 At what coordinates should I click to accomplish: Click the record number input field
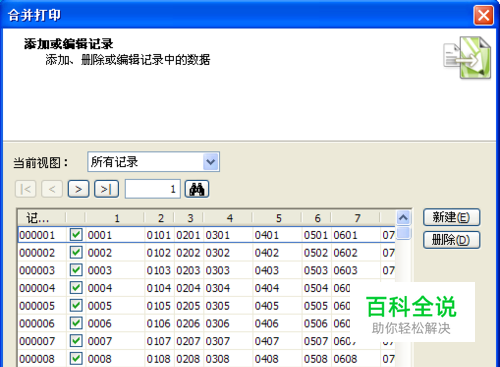153,189
